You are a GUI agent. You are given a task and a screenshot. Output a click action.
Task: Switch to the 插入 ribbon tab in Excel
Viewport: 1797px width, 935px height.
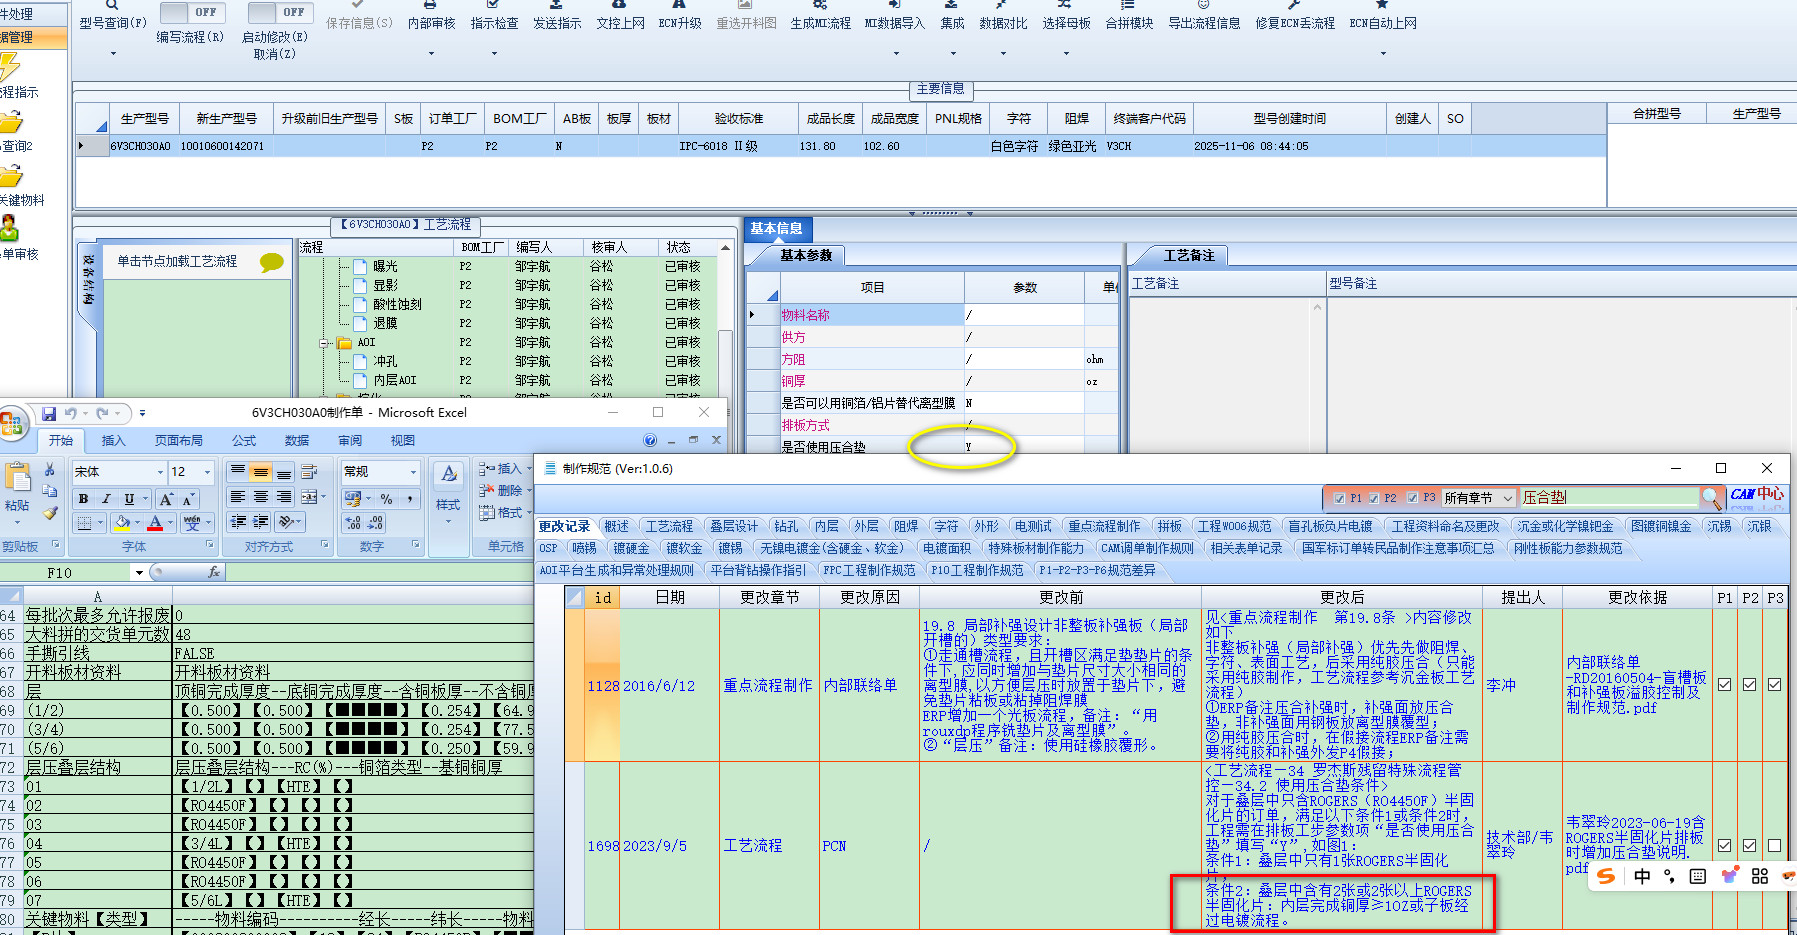coord(113,440)
